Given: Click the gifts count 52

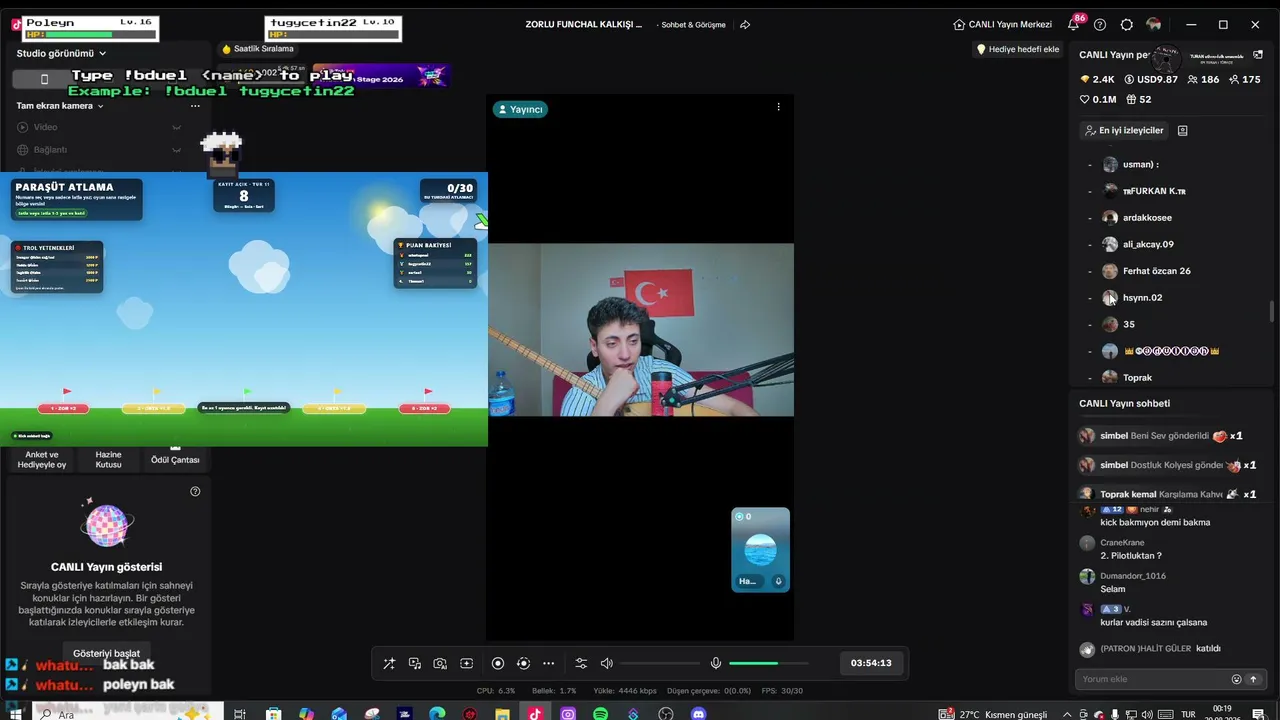Looking at the screenshot, I should [1139, 99].
